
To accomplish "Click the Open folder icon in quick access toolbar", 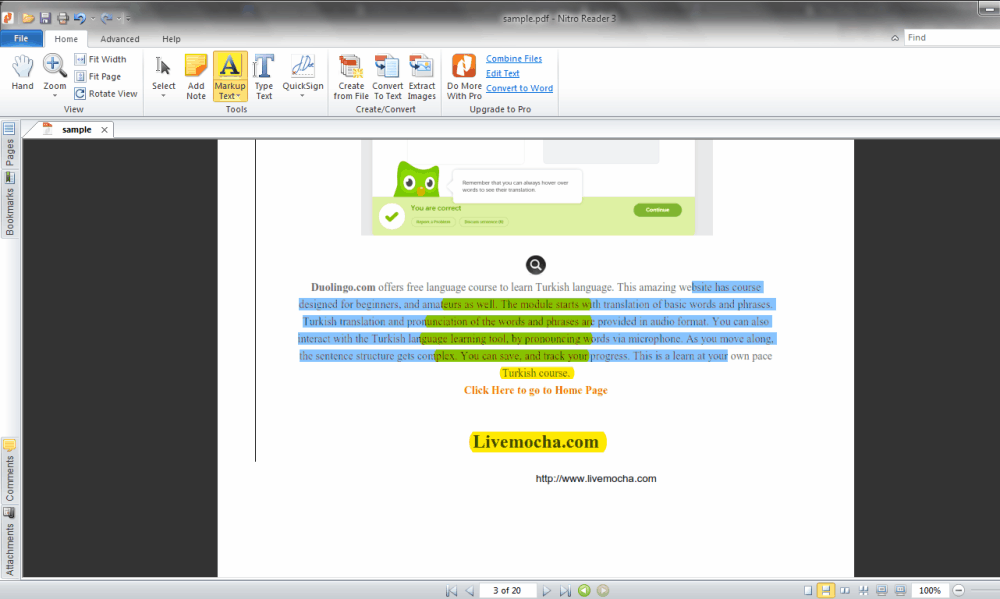I will pyautogui.click(x=27, y=18).
